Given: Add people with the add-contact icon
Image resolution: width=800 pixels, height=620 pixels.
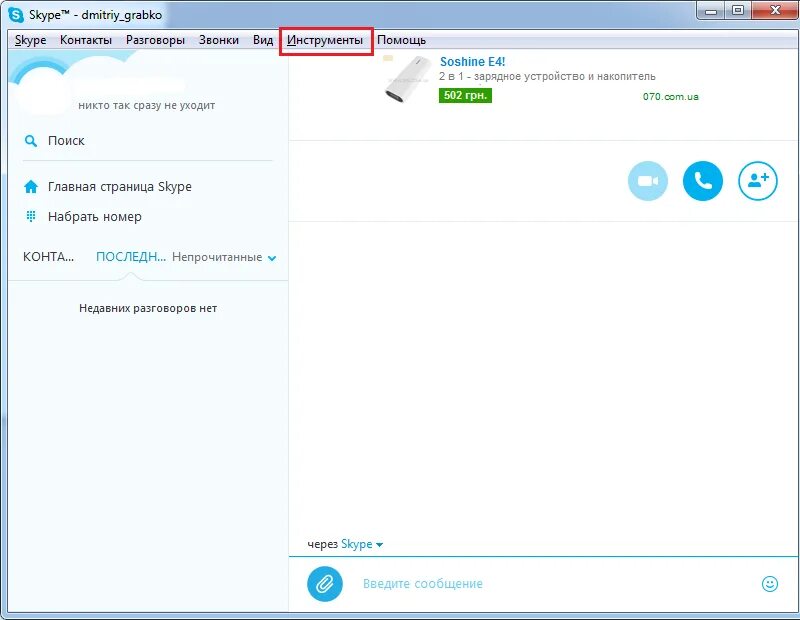Looking at the screenshot, I should coord(758,181).
